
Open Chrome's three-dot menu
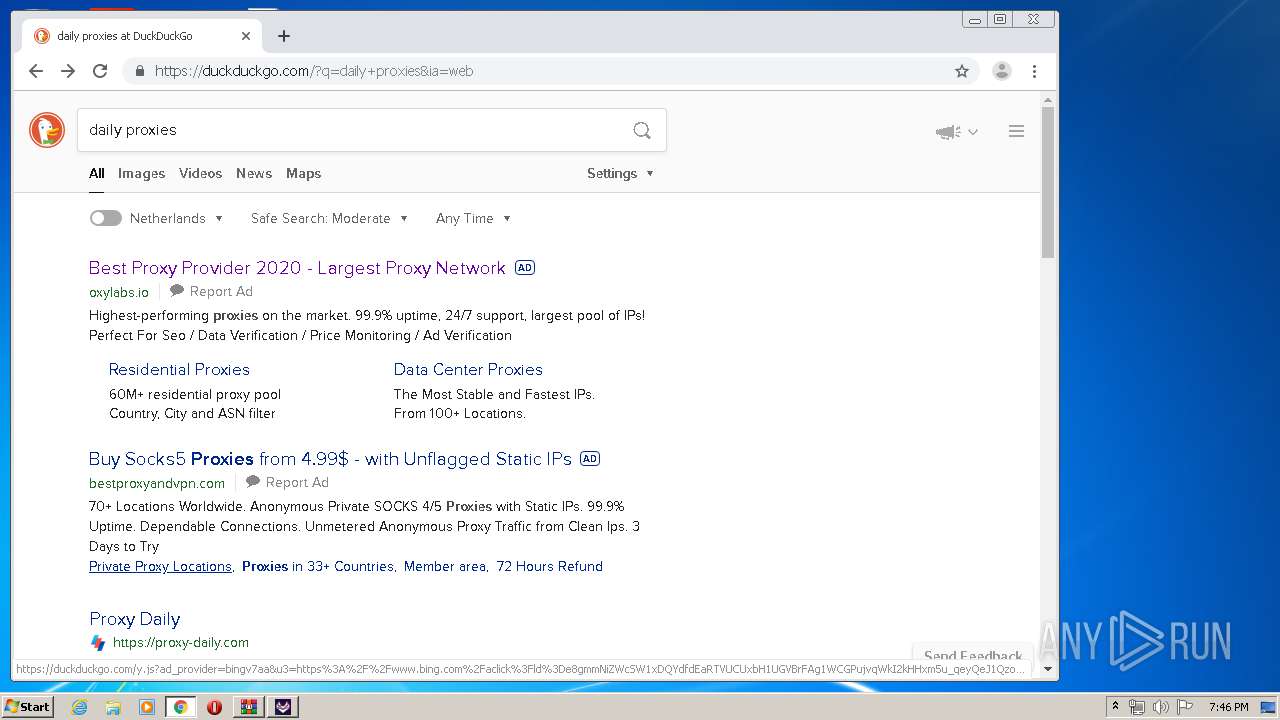tap(1034, 71)
